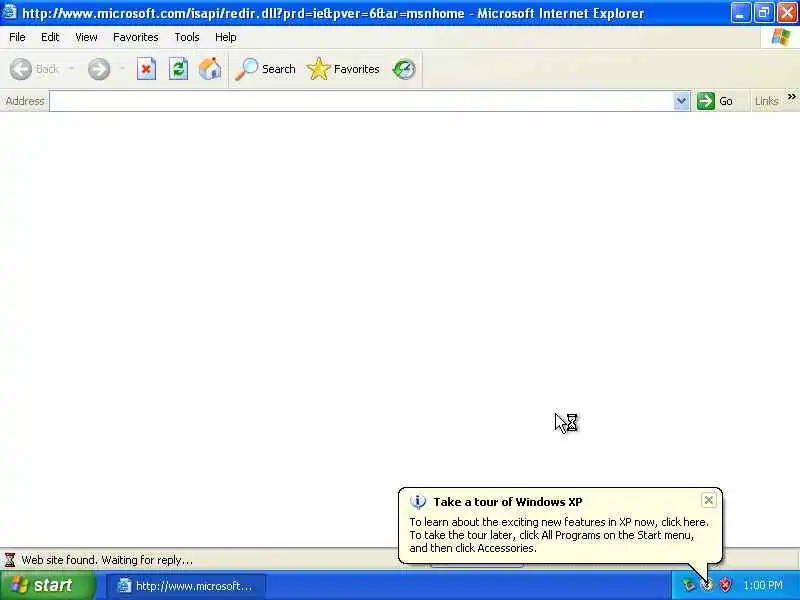The width and height of the screenshot is (800, 600).
Task: Expand the Links toolbar chevron
Action: (791, 97)
